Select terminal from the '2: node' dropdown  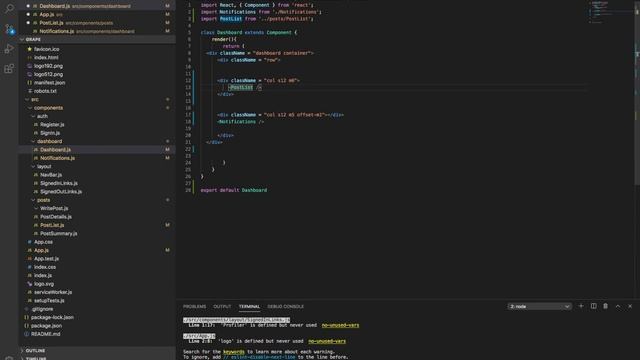click(x=540, y=306)
